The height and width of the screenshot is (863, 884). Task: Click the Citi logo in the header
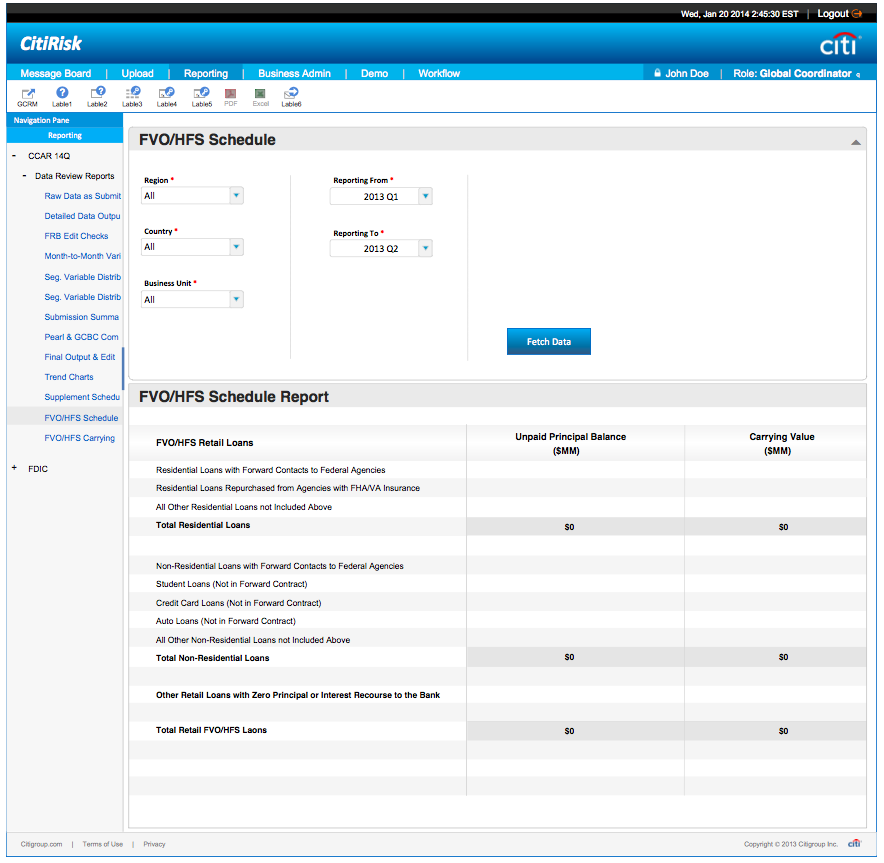pos(840,44)
